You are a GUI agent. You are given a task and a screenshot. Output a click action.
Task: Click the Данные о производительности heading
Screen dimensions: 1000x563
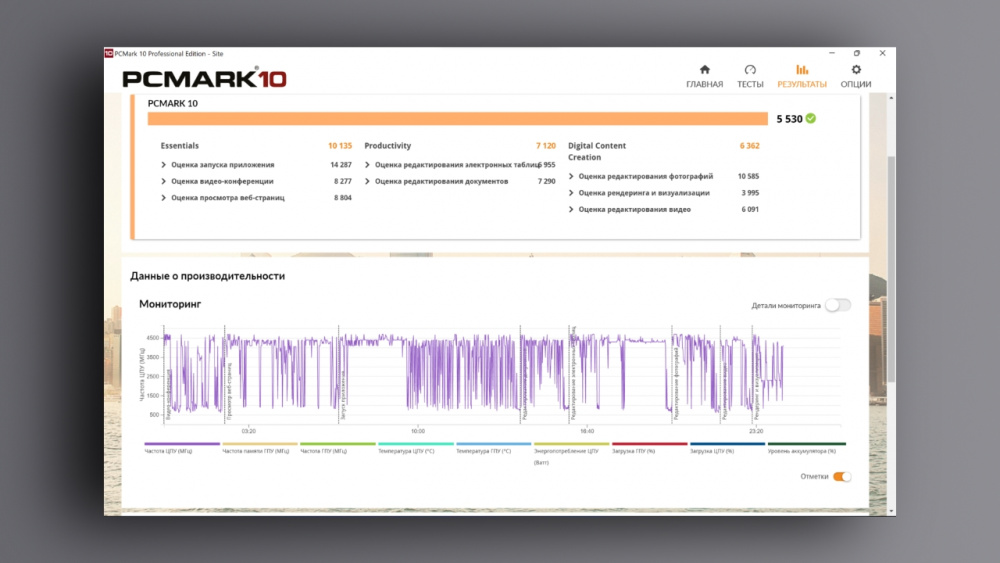pyautogui.click(x=207, y=276)
